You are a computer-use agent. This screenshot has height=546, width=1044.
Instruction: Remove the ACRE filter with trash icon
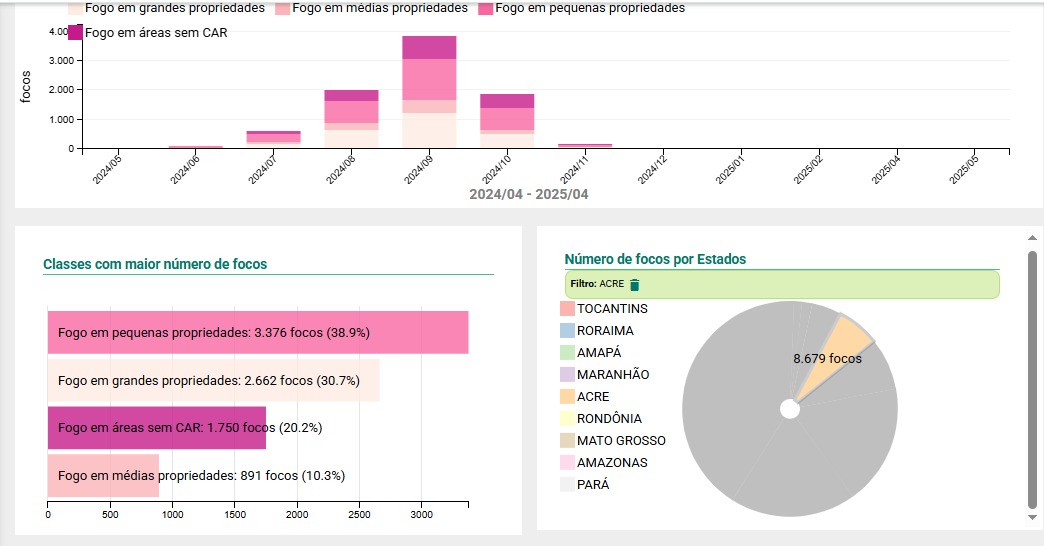pyautogui.click(x=634, y=284)
